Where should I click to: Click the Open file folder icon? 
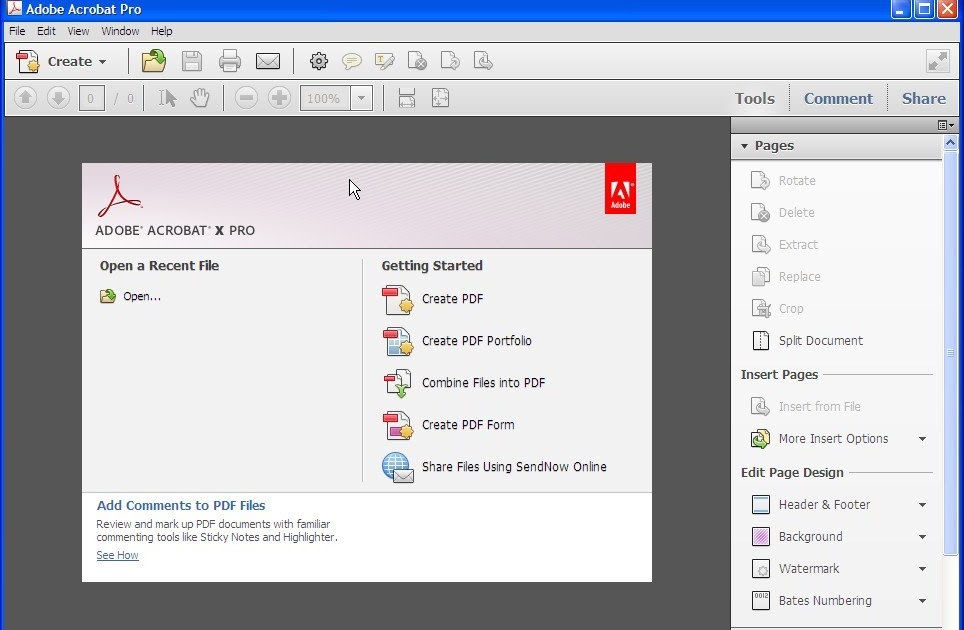click(154, 61)
